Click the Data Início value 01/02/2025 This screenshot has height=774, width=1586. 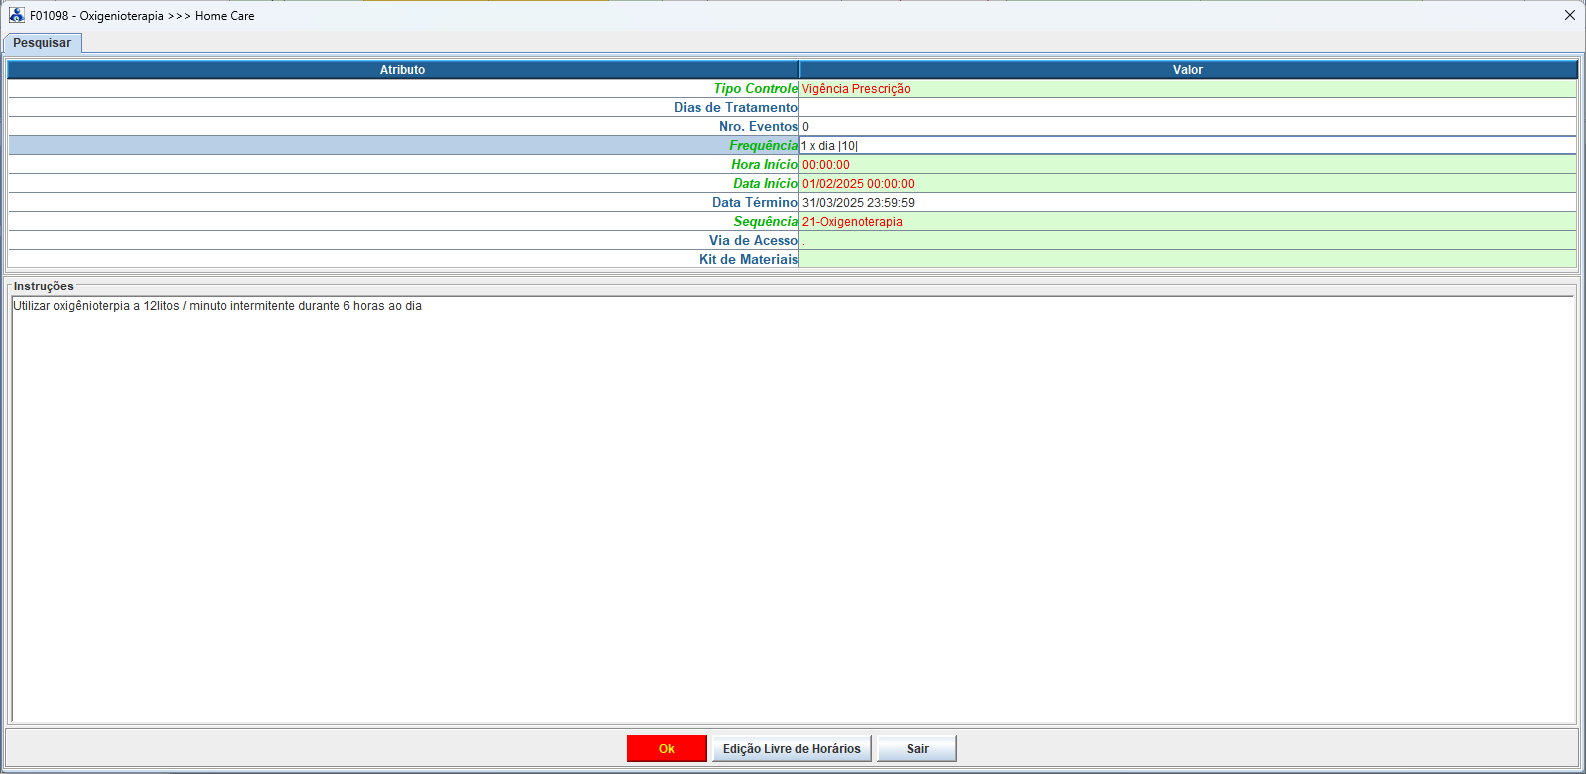pyautogui.click(x=1187, y=184)
